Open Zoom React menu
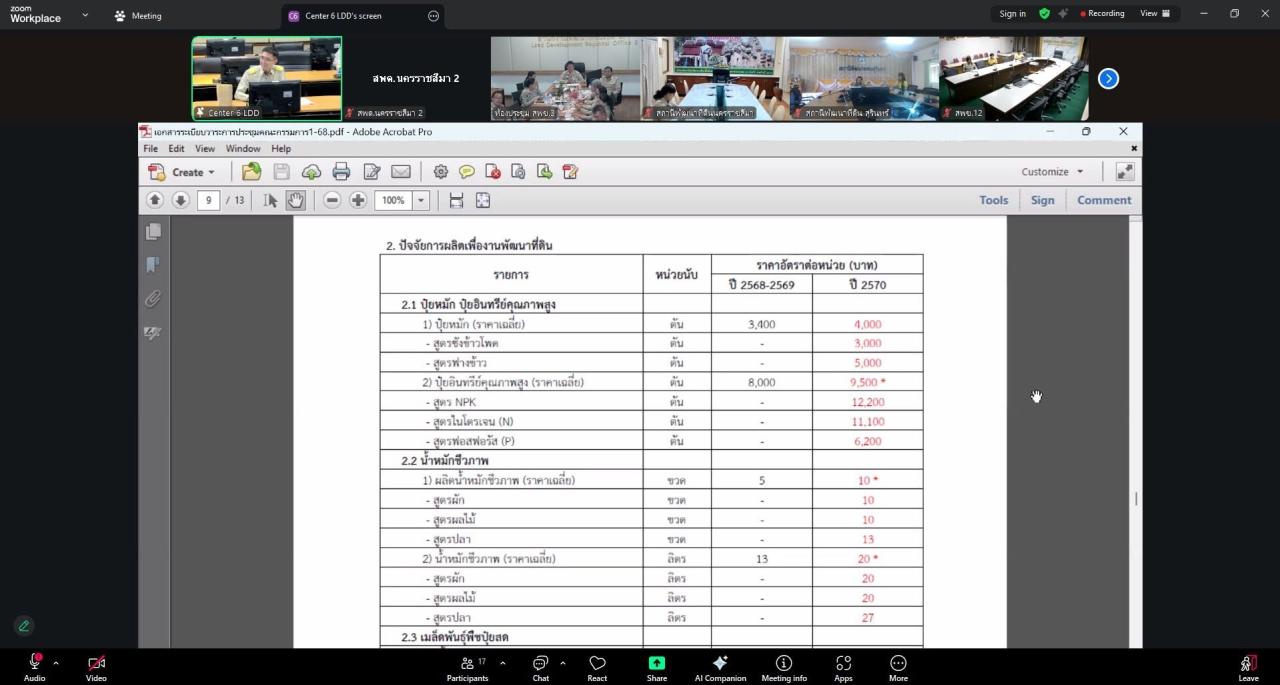The height and width of the screenshot is (685, 1280). [x=597, y=667]
